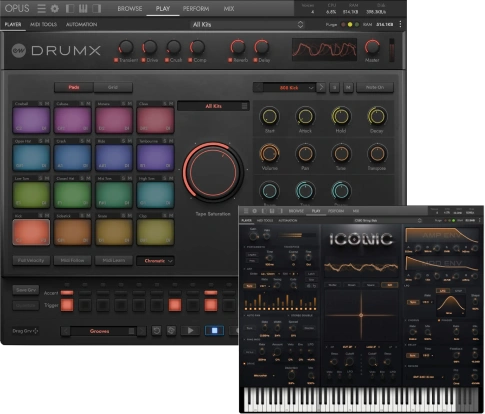Click the Midi Learn button
The height and width of the screenshot is (414, 485).
click(x=114, y=260)
